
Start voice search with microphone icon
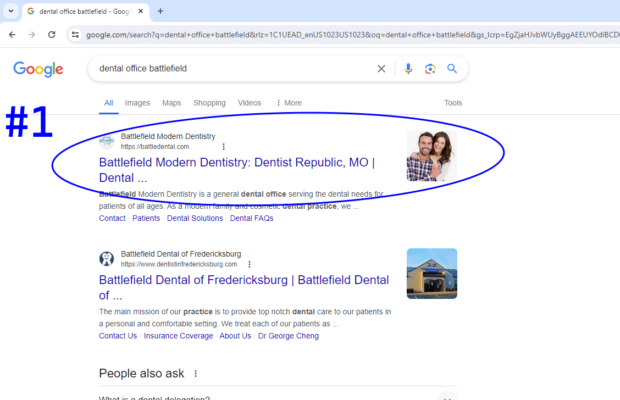point(408,69)
